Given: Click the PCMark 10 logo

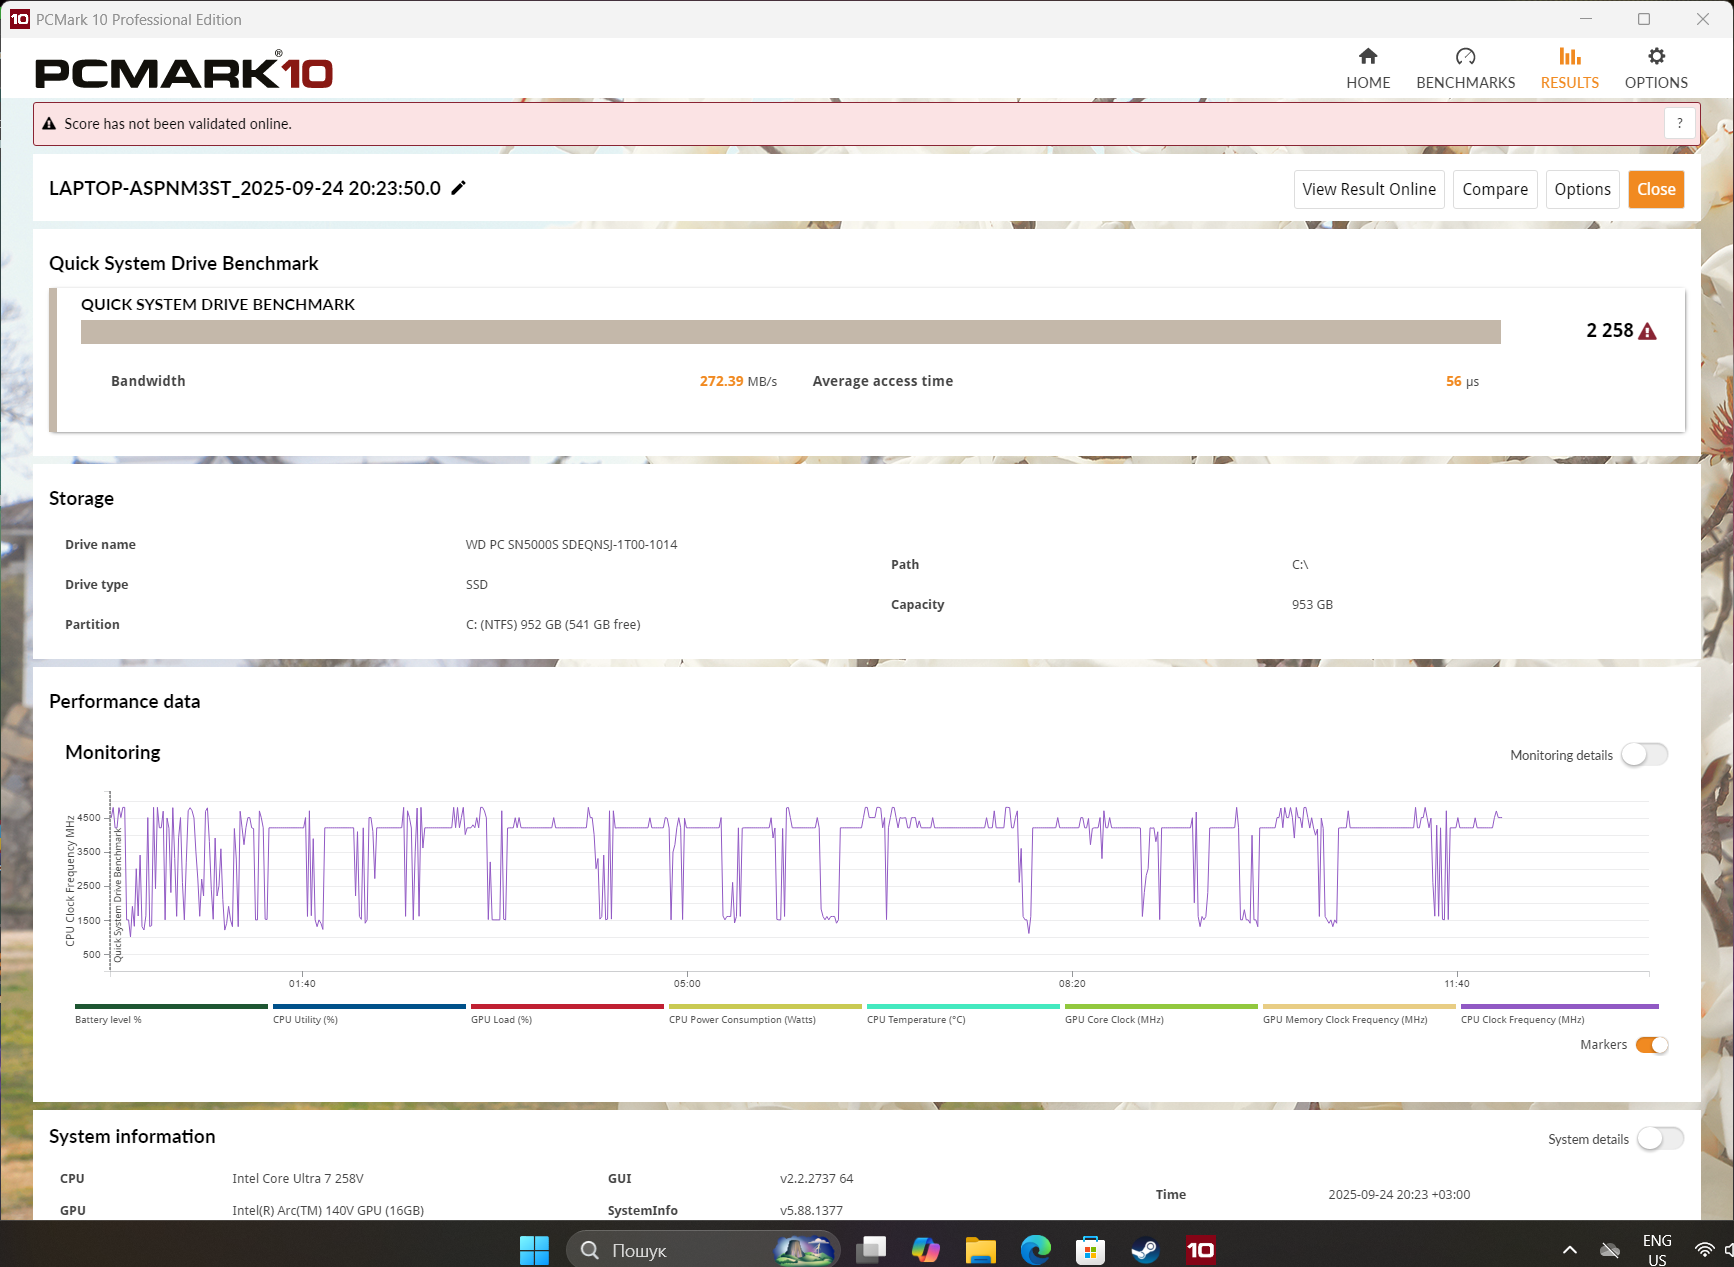Looking at the screenshot, I should pos(184,71).
